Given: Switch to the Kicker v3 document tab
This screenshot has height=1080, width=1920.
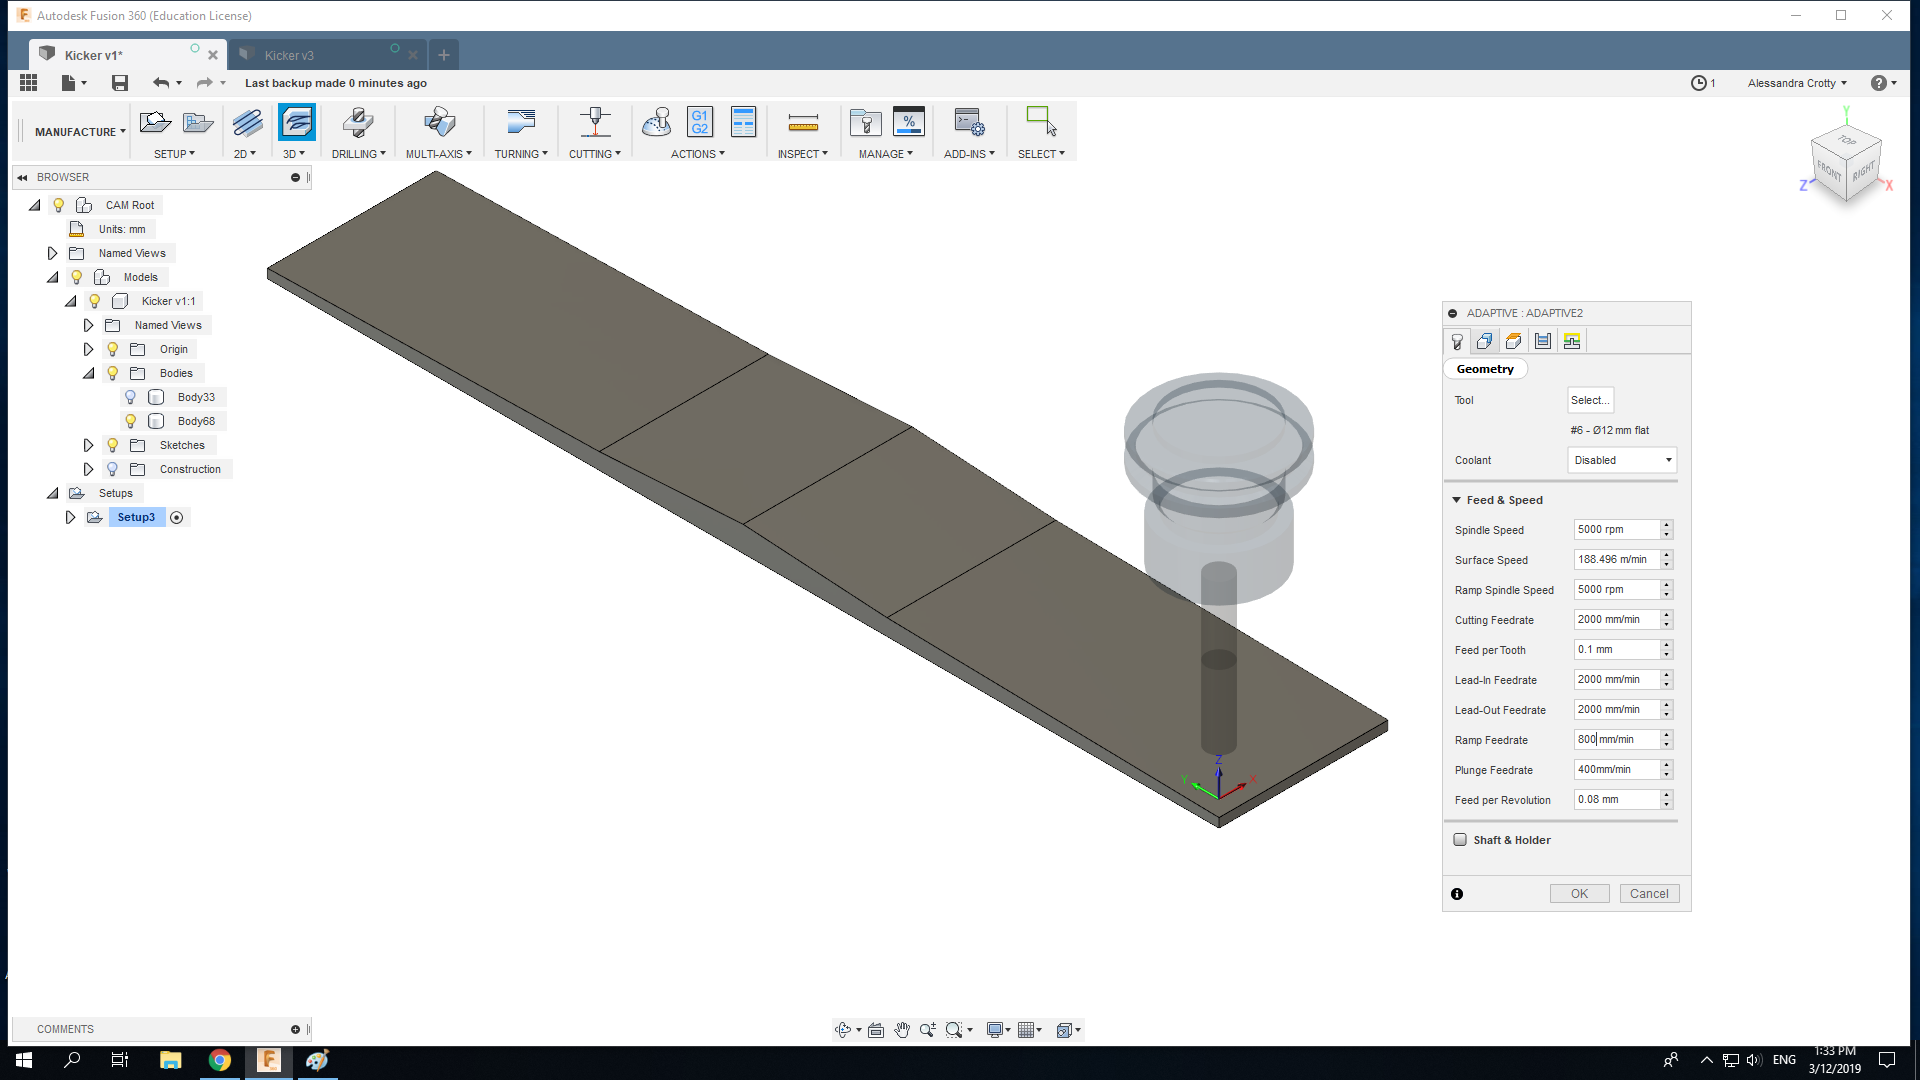Looking at the screenshot, I should pyautogui.click(x=290, y=55).
